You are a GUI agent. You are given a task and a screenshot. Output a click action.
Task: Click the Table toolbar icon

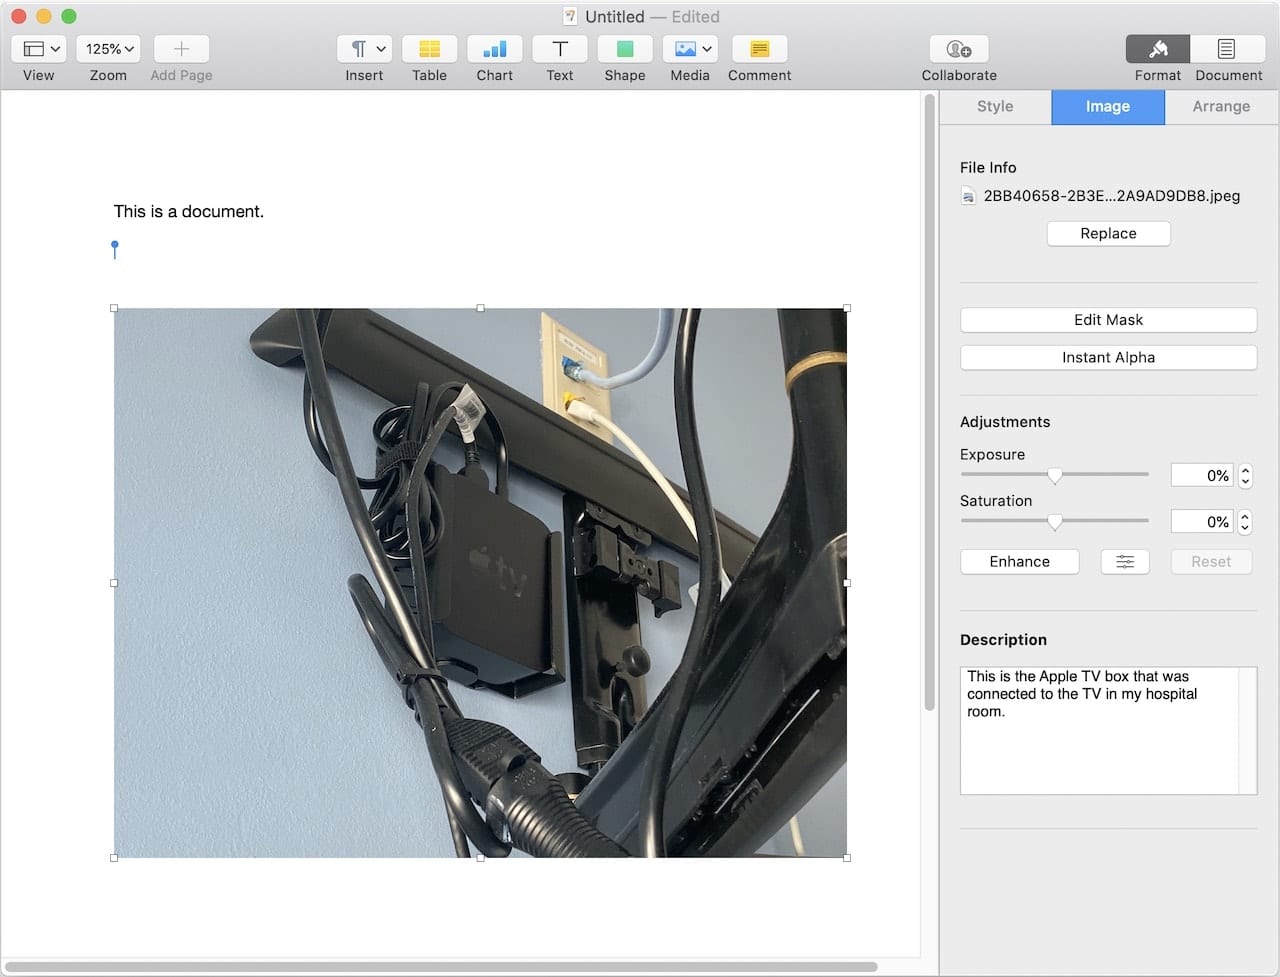coord(429,49)
